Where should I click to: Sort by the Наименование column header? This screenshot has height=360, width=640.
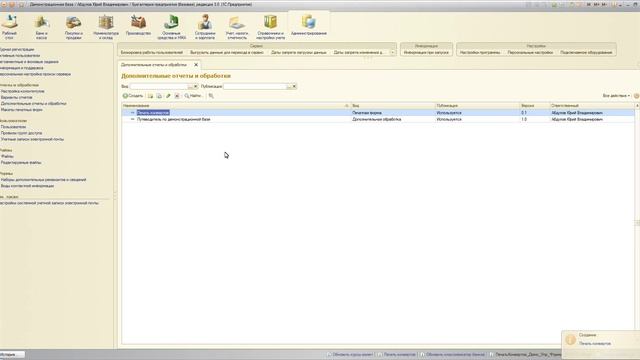coord(236,106)
